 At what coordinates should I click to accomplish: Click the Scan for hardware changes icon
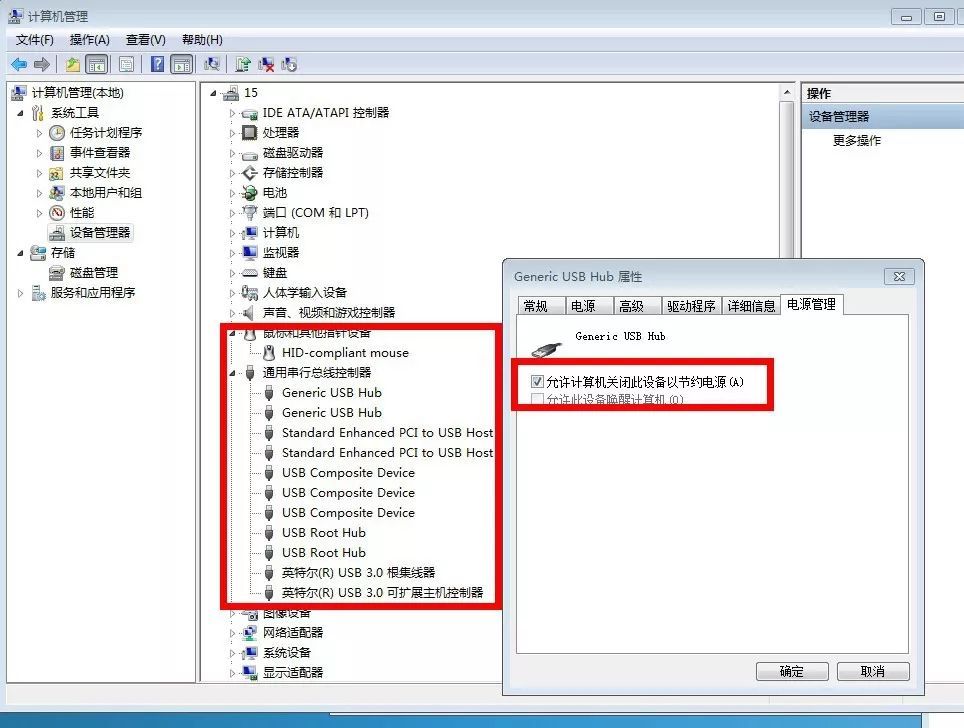coord(212,64)
